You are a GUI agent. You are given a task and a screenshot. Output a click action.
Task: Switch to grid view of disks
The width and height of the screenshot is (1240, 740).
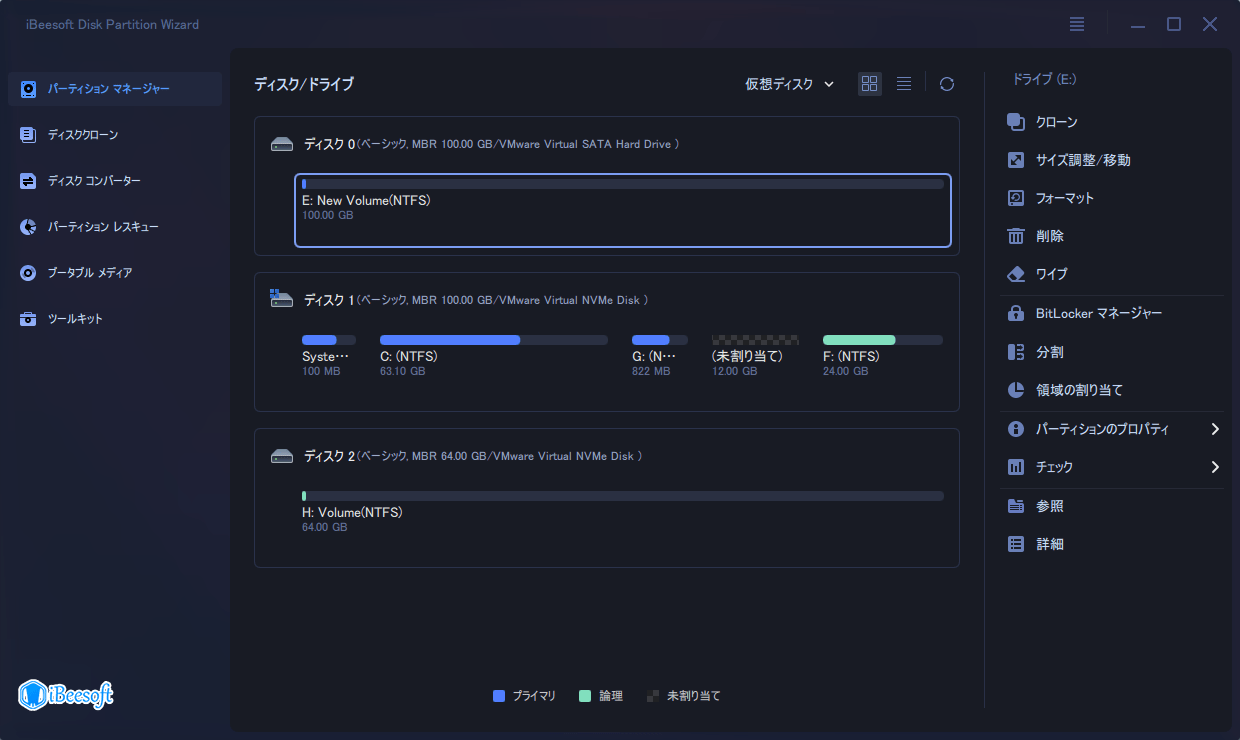869,84
